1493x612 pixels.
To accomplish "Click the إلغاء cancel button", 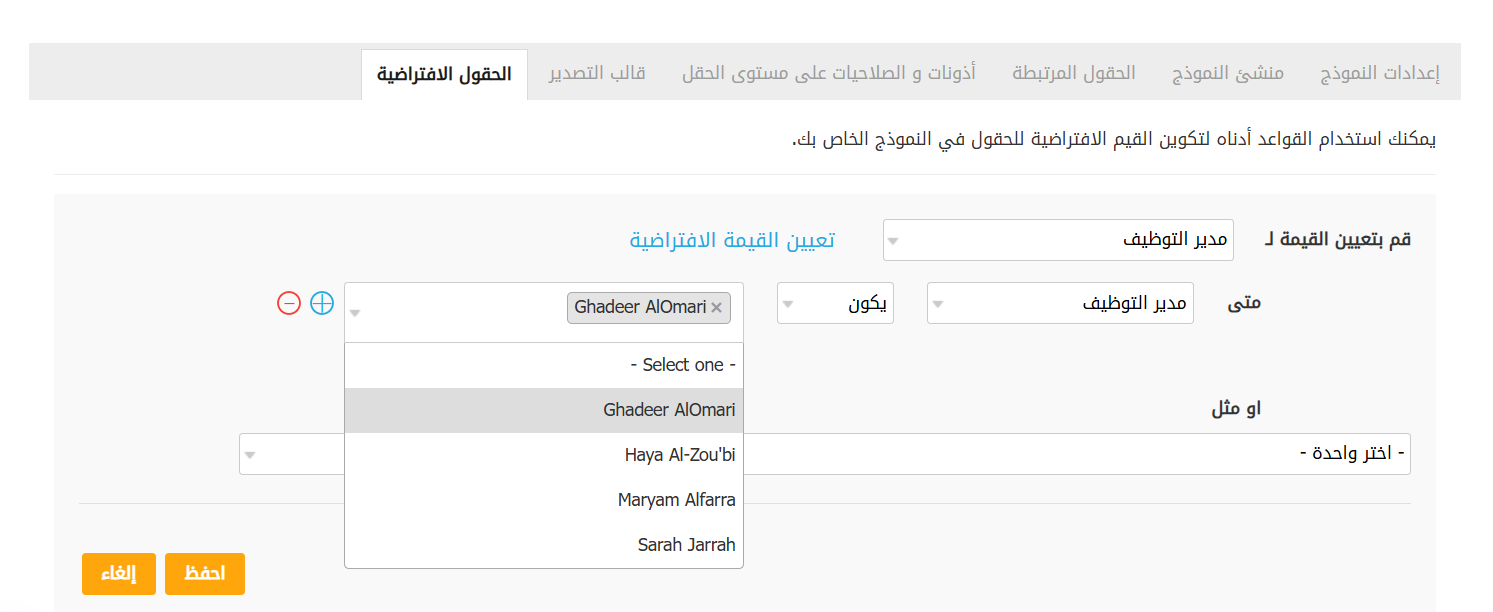I will click(119, 574).
